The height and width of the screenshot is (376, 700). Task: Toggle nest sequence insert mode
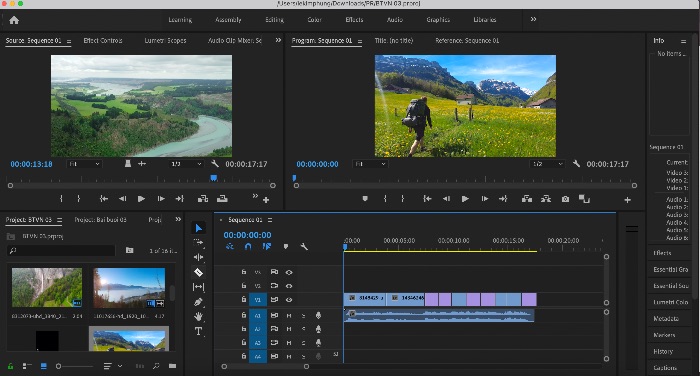tap(229, 246)
